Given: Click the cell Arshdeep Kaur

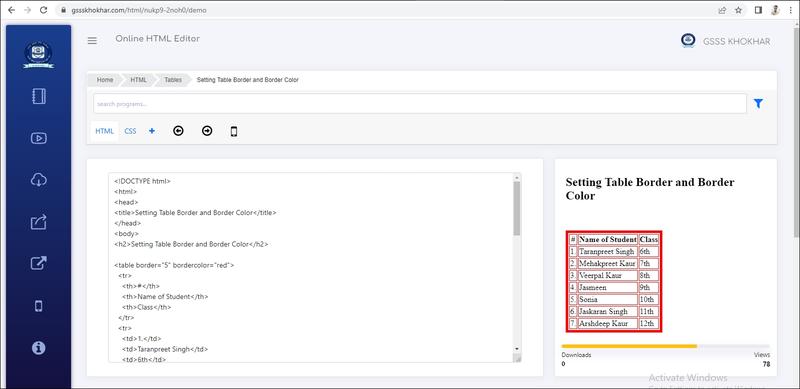Looking at the screenshot, I should click(x=608, y=324).
